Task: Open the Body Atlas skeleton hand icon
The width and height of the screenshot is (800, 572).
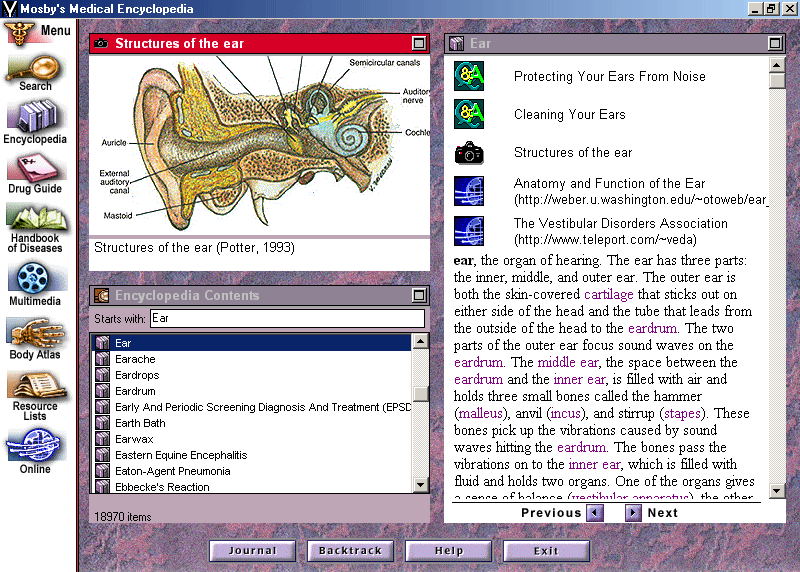Action: (x=36, y=333)
